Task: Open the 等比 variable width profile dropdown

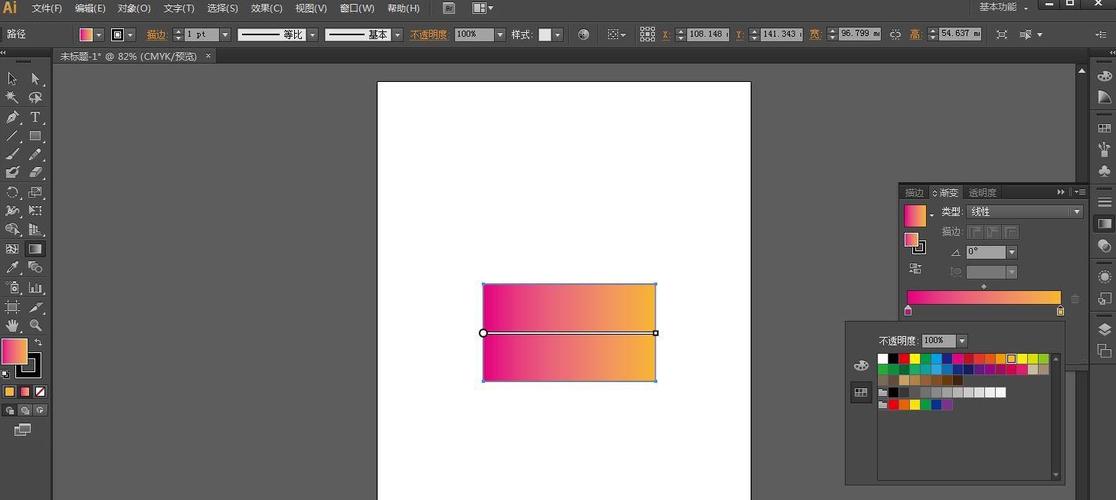Action: [312, 34]
